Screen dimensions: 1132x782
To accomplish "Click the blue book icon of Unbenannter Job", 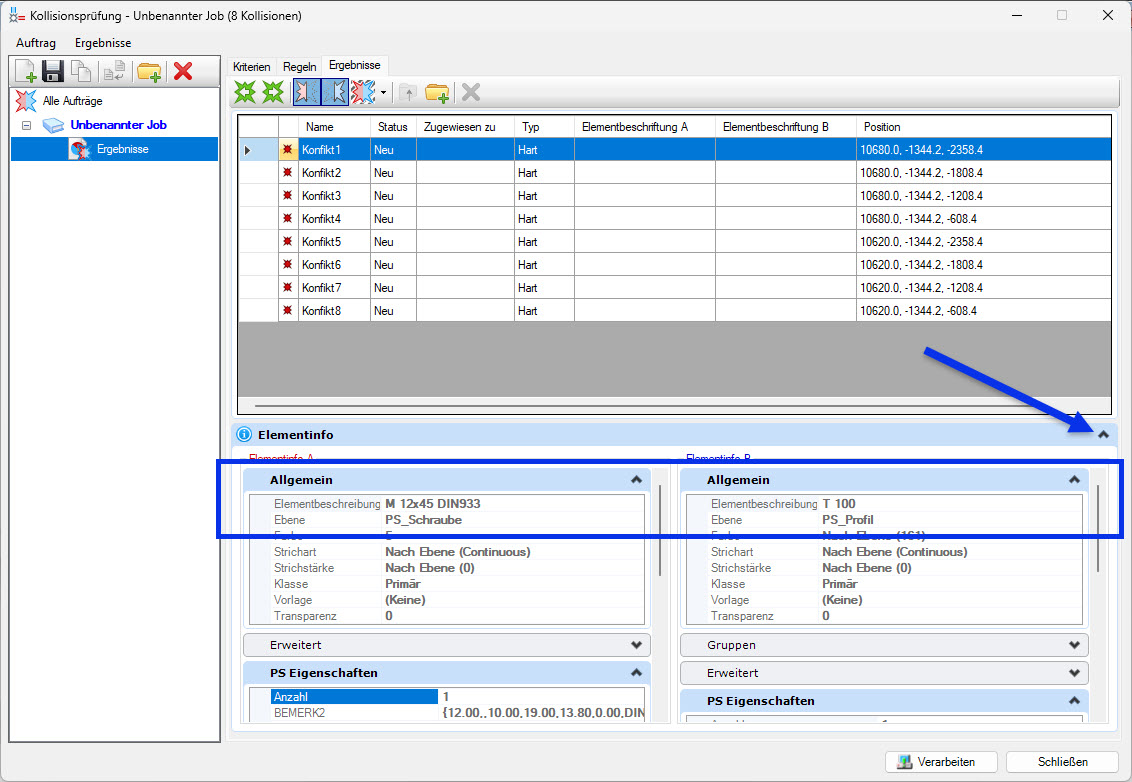I will coord(53,125).
